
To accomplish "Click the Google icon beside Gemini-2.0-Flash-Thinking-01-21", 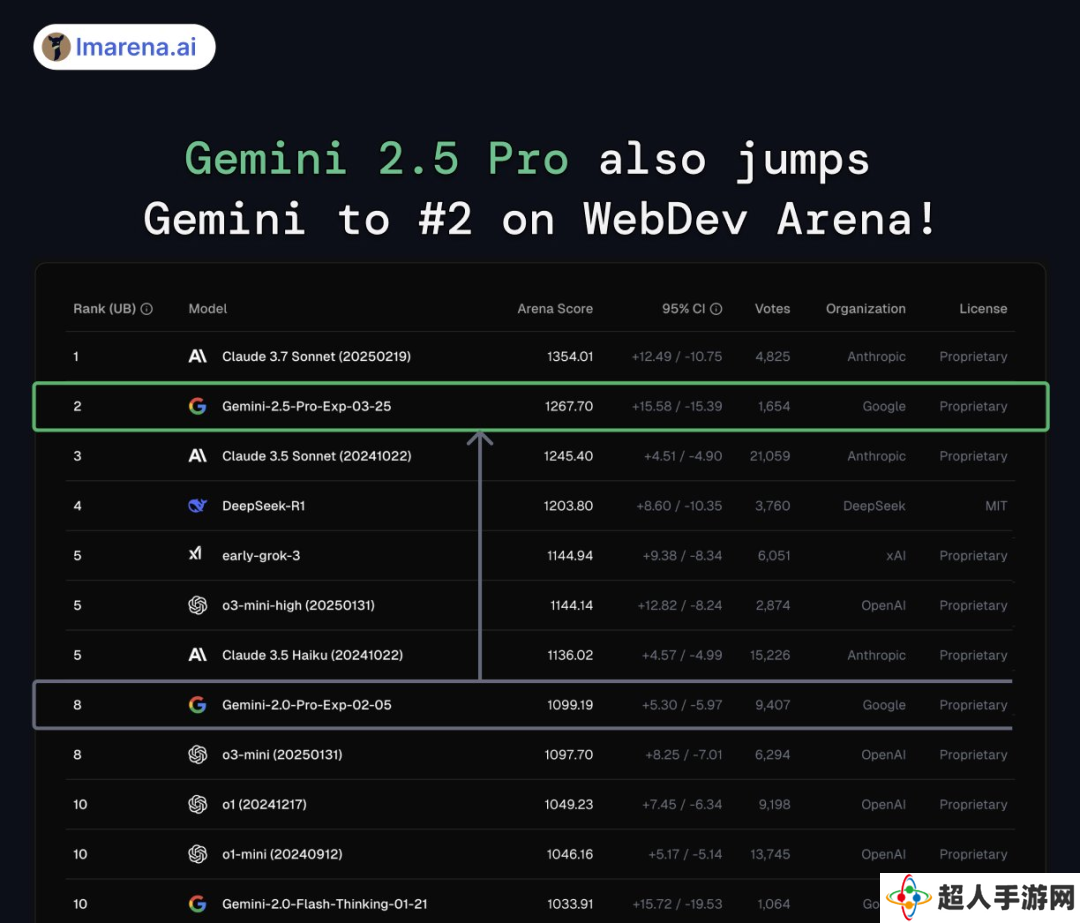I will 198,904.
